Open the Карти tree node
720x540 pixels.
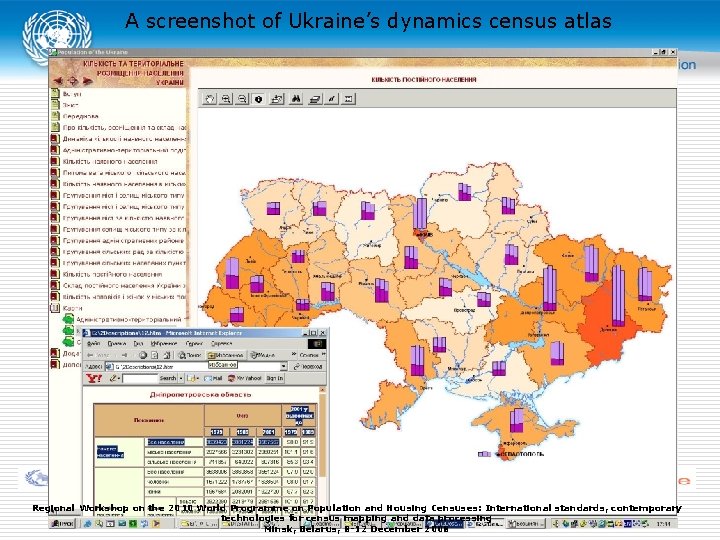point(73,308)
